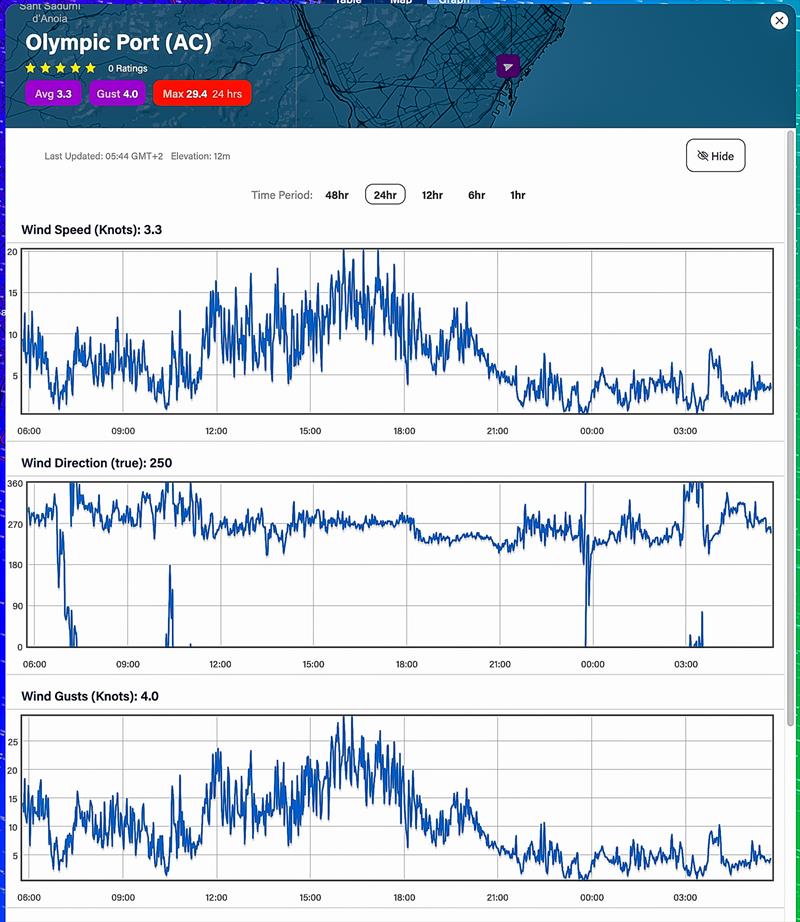Click 12:00 label under Wind Gusts chart
800x922 pixels.
[x=216, y=898]
